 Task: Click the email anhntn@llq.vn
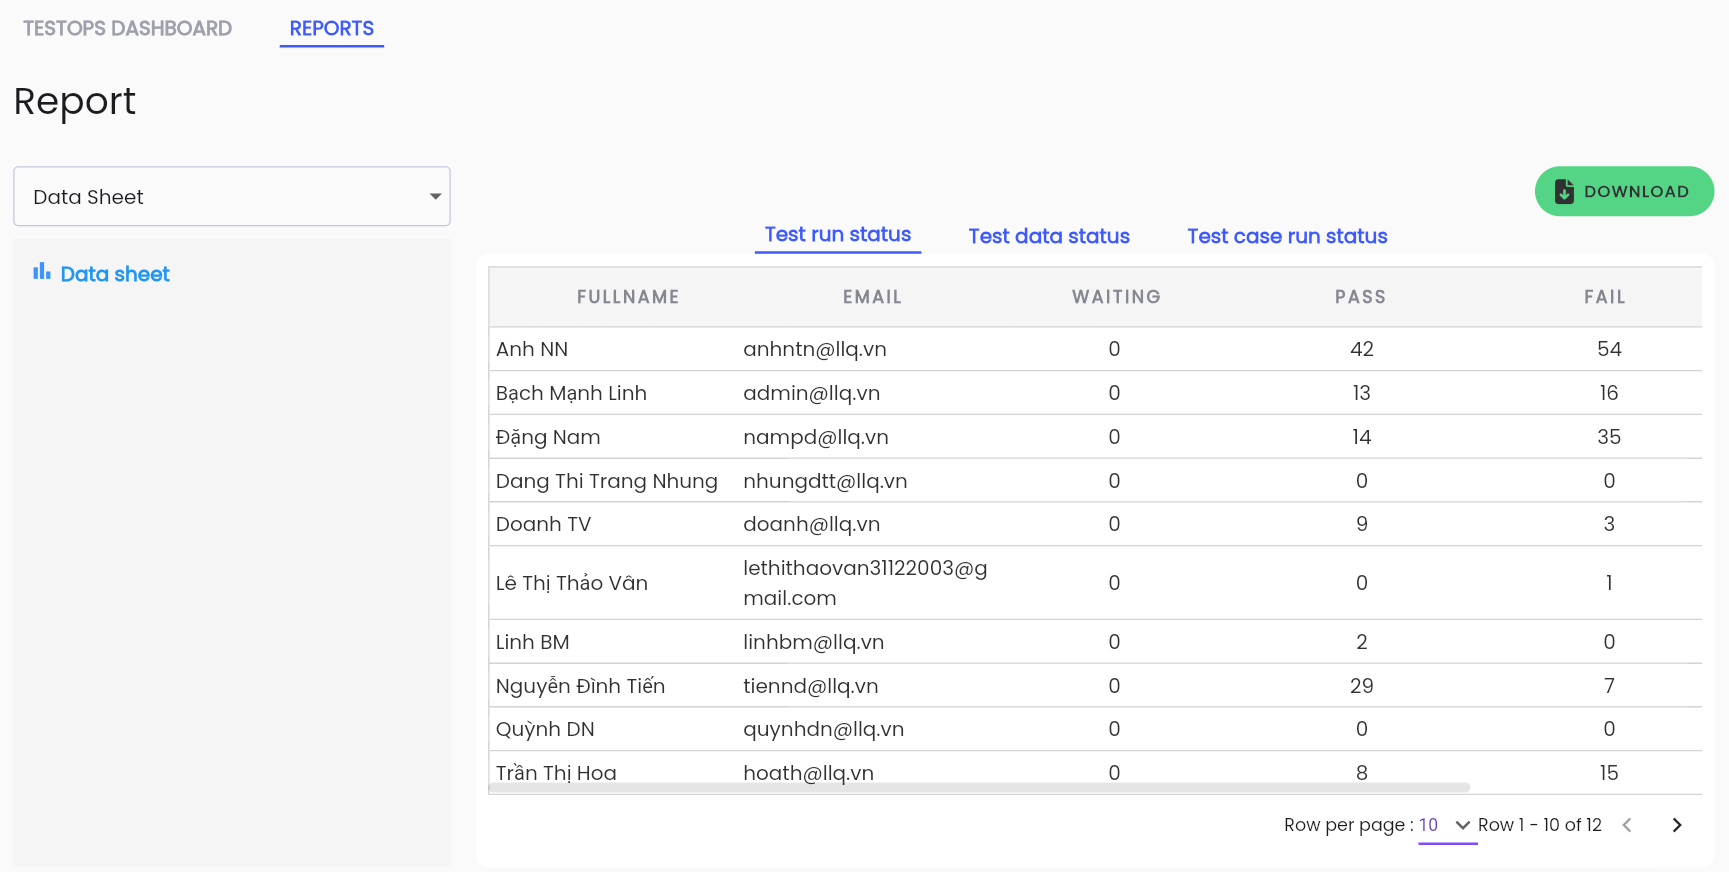(815, 349)
